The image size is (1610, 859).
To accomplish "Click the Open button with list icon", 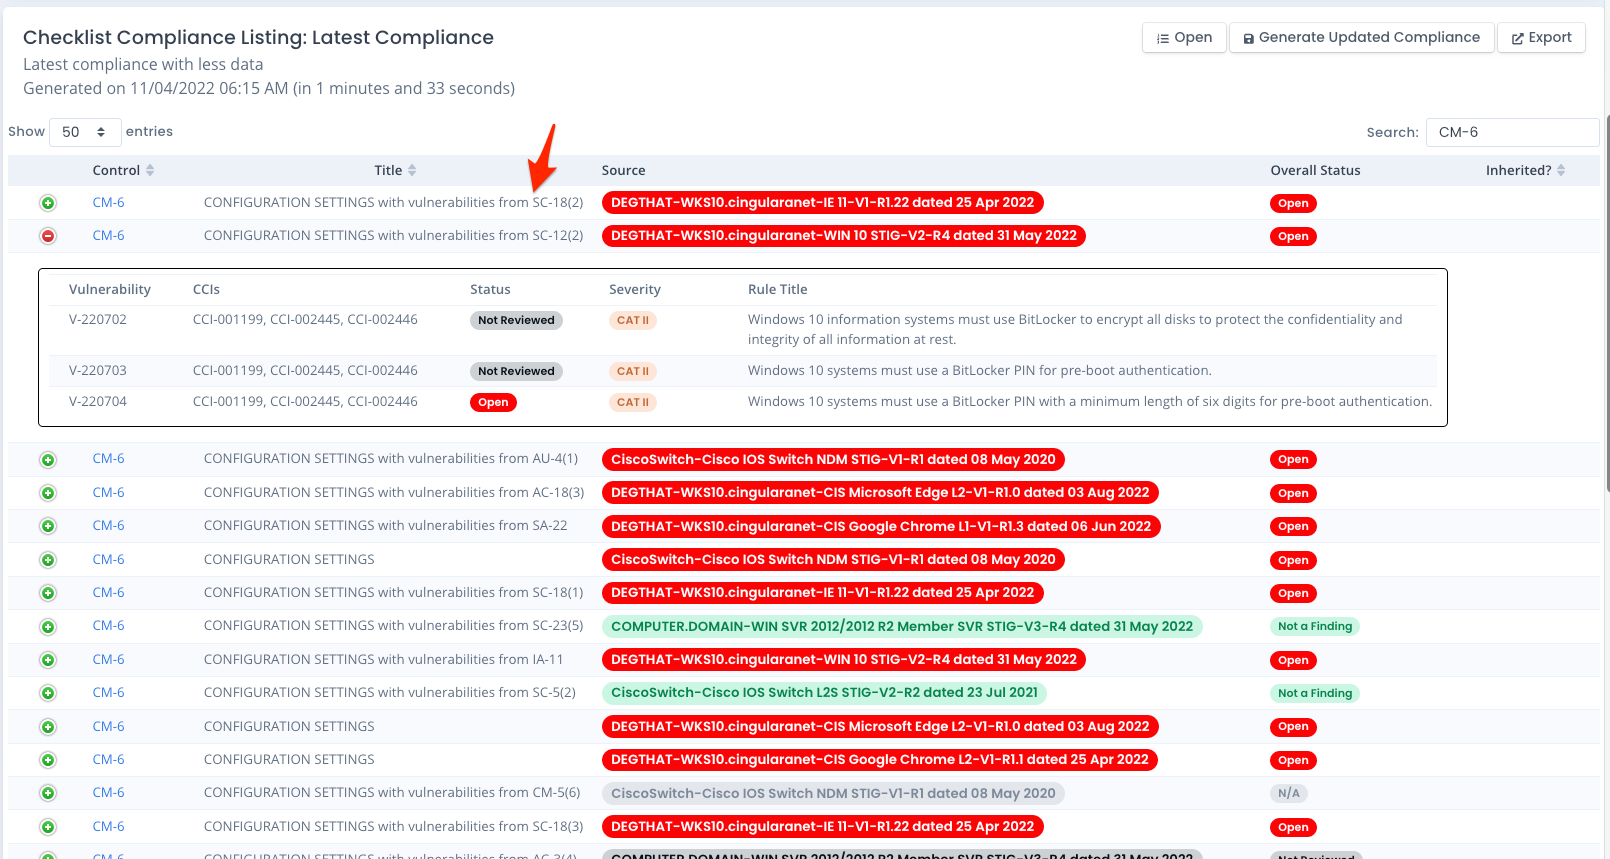I will click(x=1184, y=37).
